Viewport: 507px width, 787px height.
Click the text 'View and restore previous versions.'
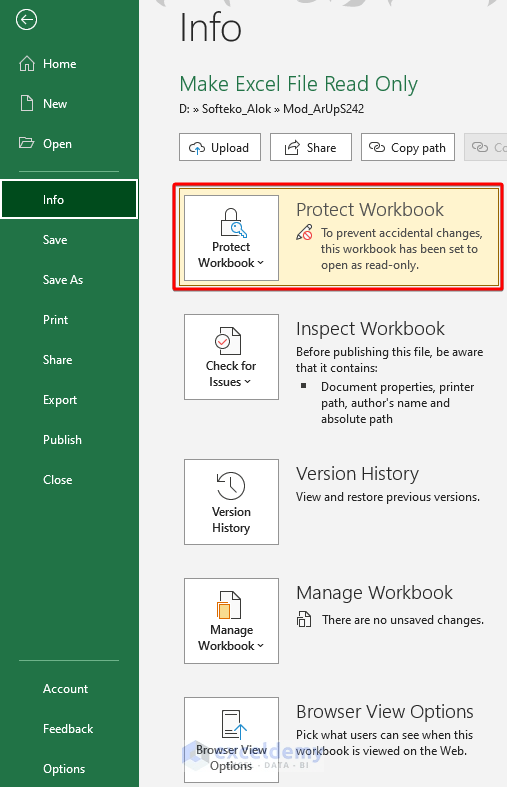tap(388, 497)
